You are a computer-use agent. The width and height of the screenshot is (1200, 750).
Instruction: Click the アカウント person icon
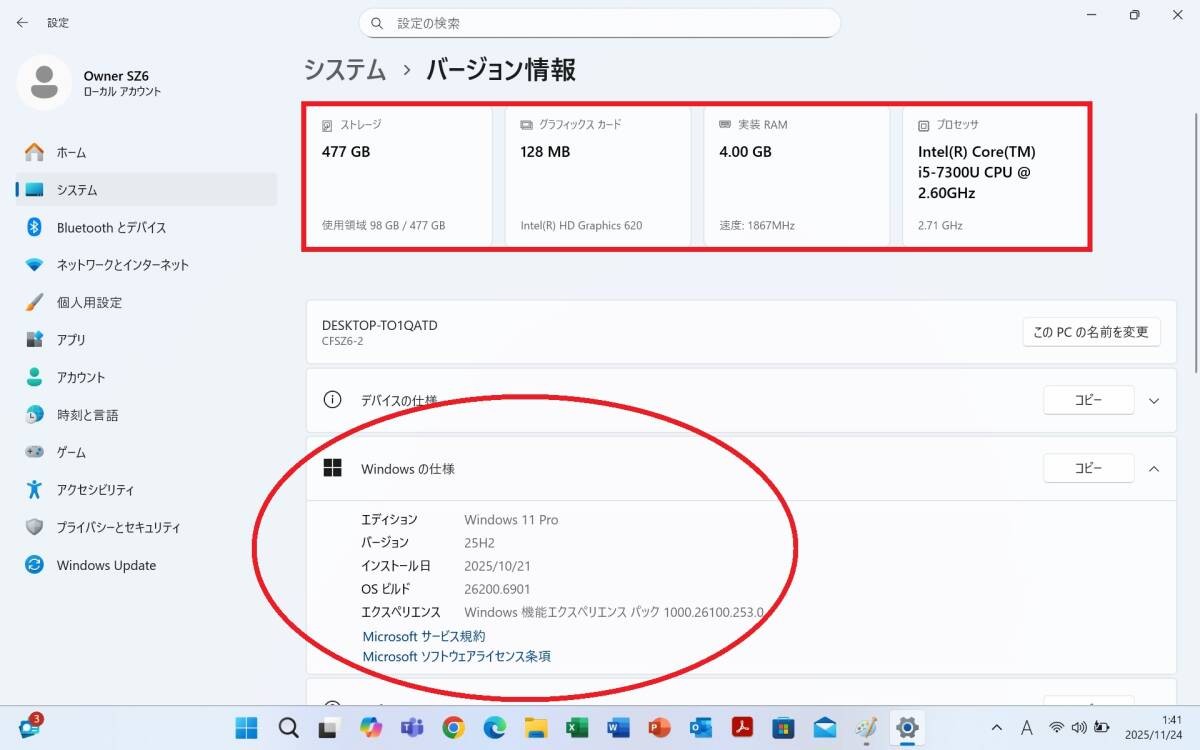click(35, 377)
